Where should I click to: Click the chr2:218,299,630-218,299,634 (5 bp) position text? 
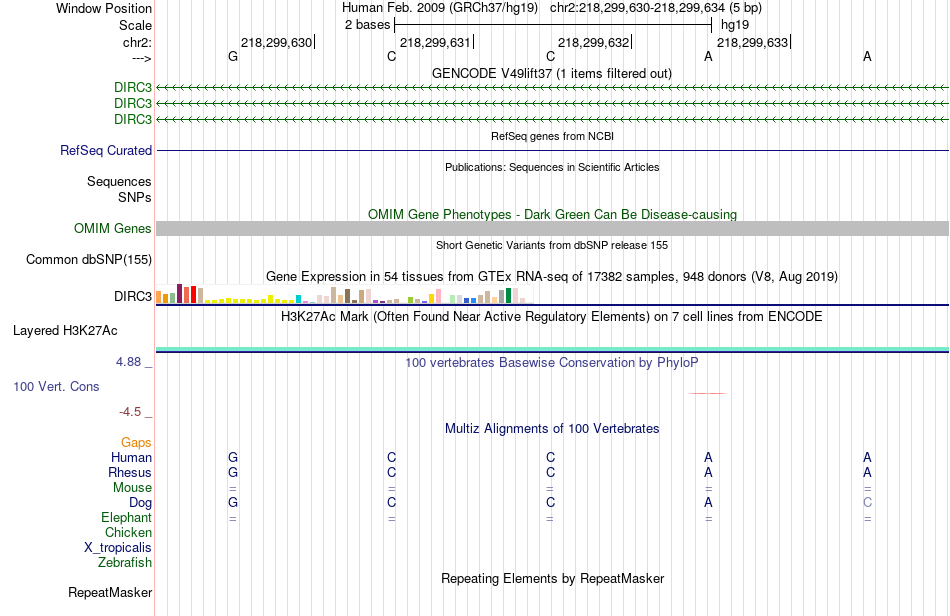[656, 8]
